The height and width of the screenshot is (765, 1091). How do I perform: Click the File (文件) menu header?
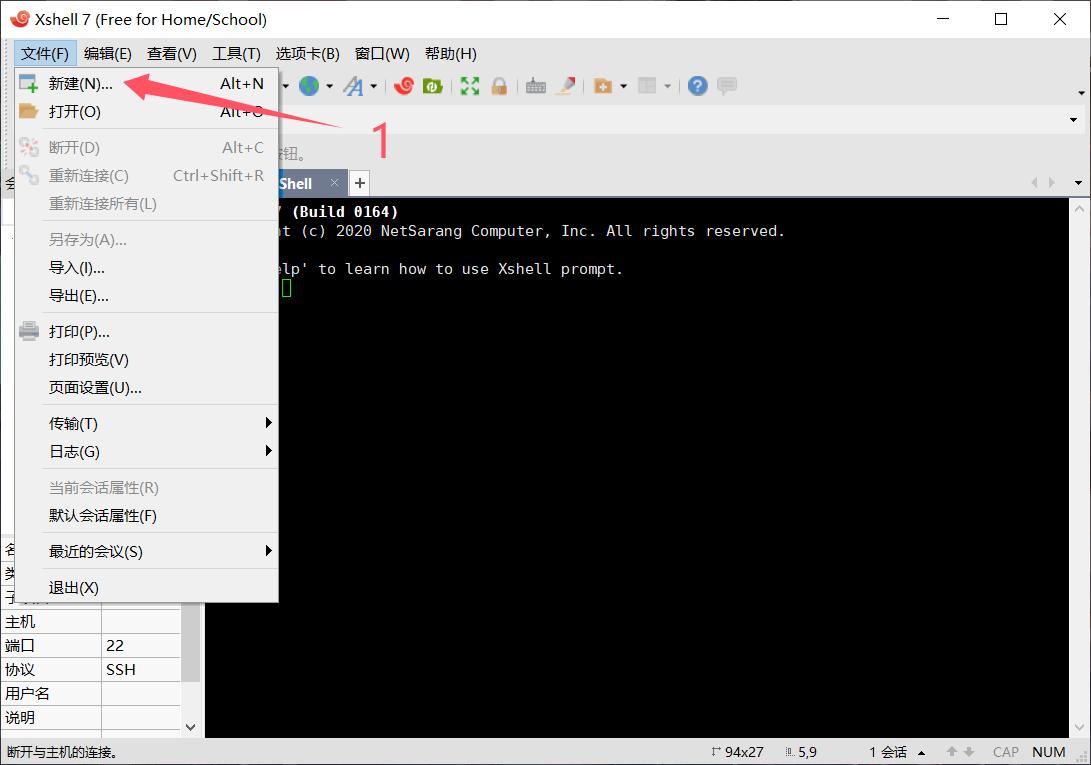45,54
